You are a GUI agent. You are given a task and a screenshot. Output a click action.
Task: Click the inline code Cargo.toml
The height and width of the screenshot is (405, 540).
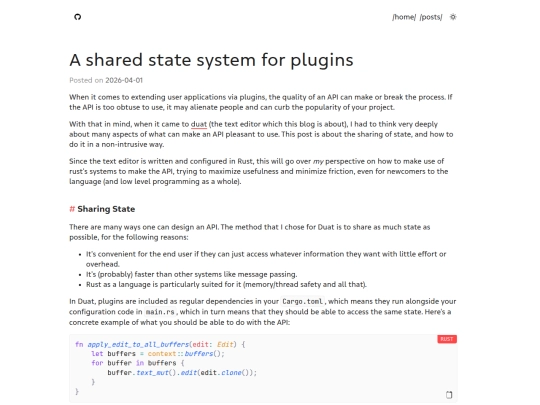click(x=302, y=301)
